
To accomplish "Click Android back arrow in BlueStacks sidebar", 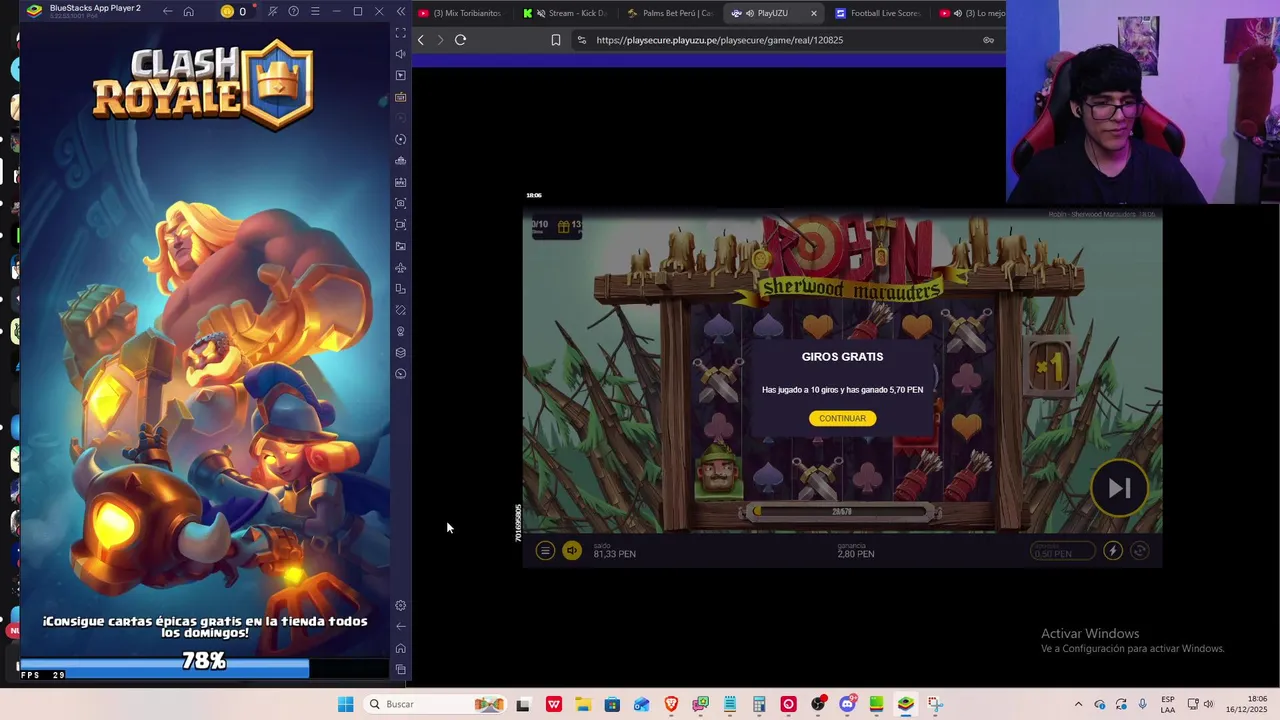I will click(x=401, y=626).
